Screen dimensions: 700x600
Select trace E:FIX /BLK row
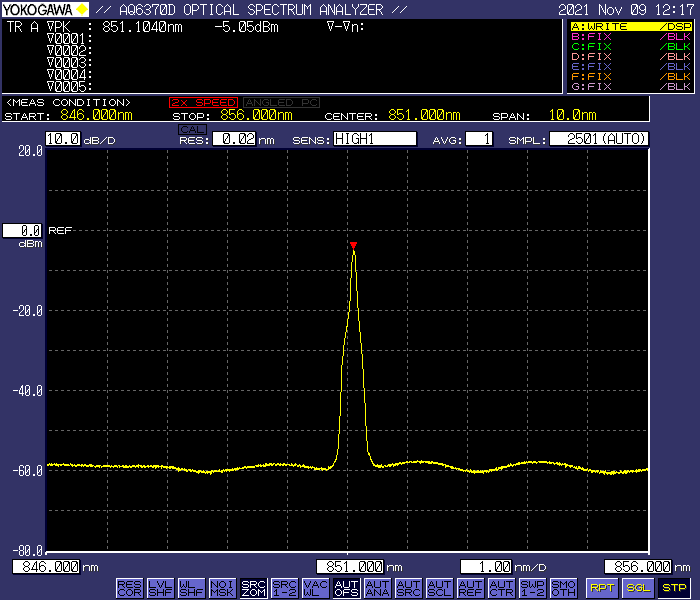pos(631,67)
